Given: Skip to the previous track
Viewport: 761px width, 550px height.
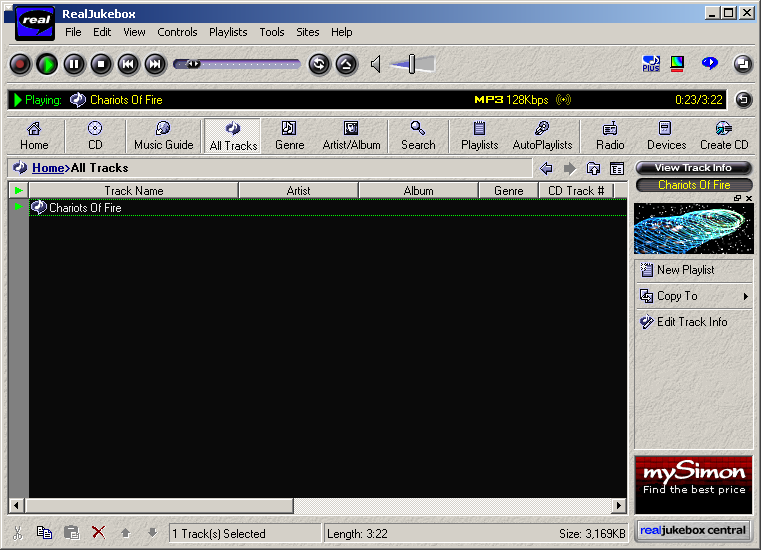Looking at the screenshot, I should [128, 64].
